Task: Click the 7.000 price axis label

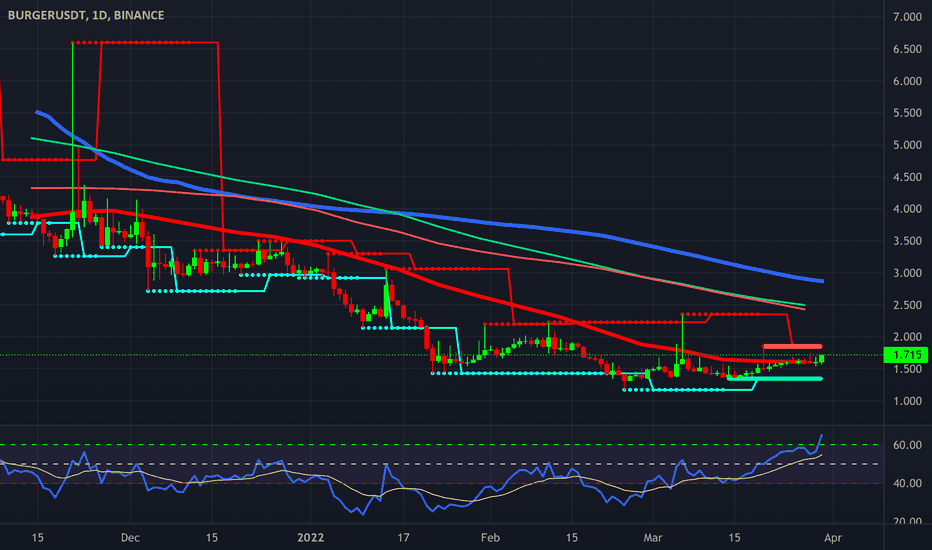Action: click(907, 17)
